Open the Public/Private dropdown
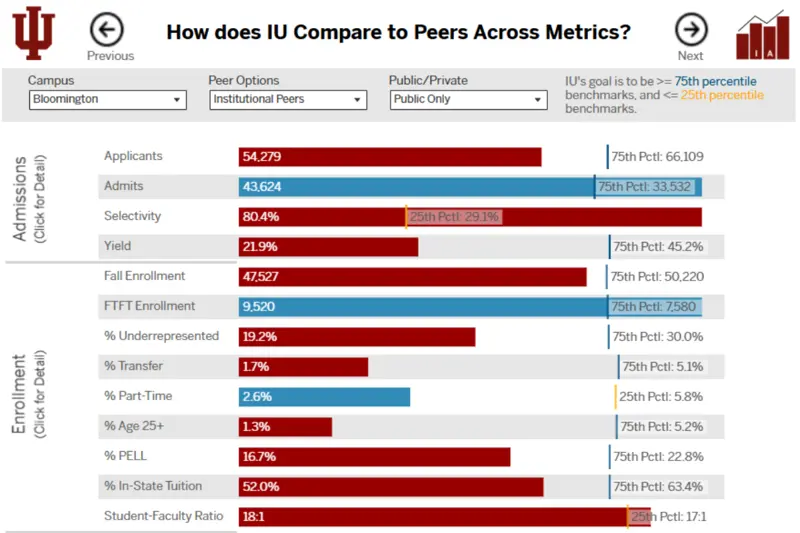The height and width of the screenshot is (533, 800). coord(469,100)
